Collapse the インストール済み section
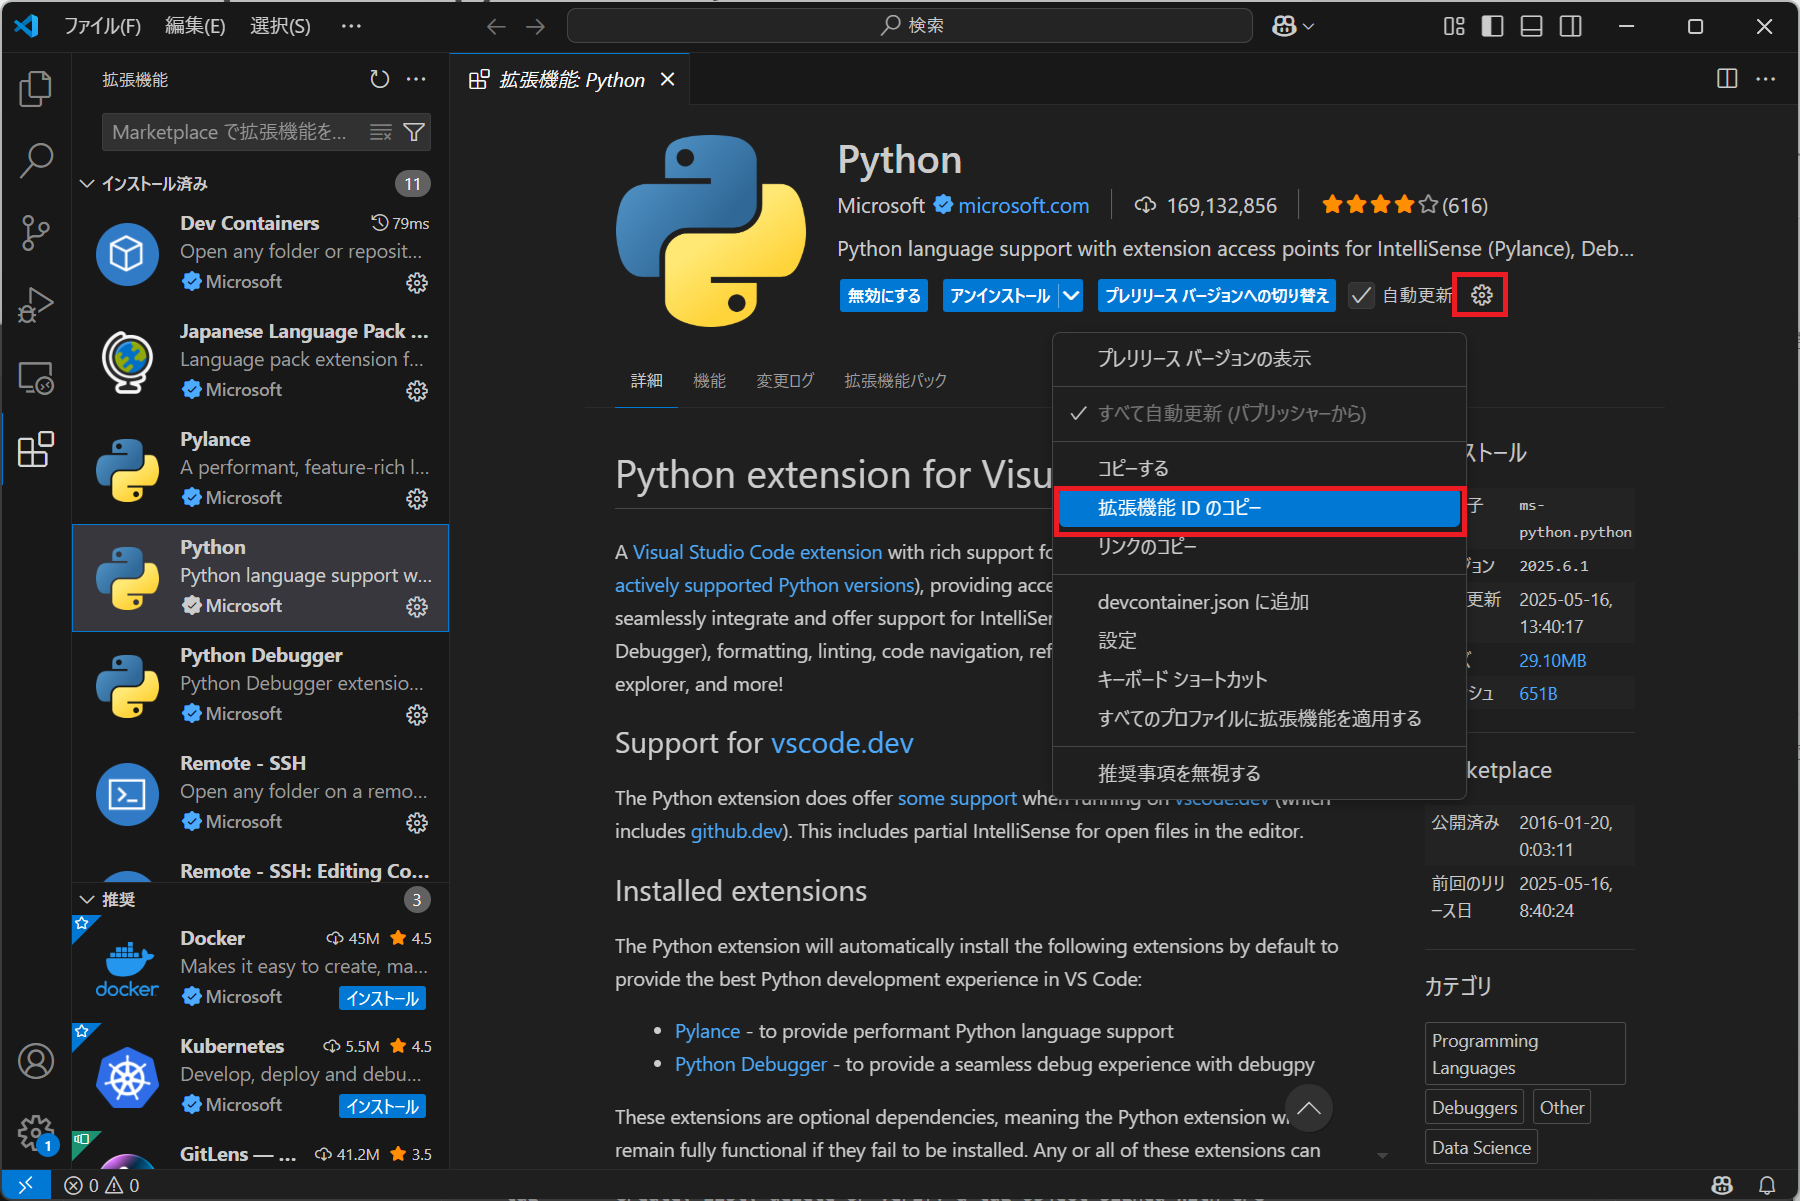 [x=88, y=184]
